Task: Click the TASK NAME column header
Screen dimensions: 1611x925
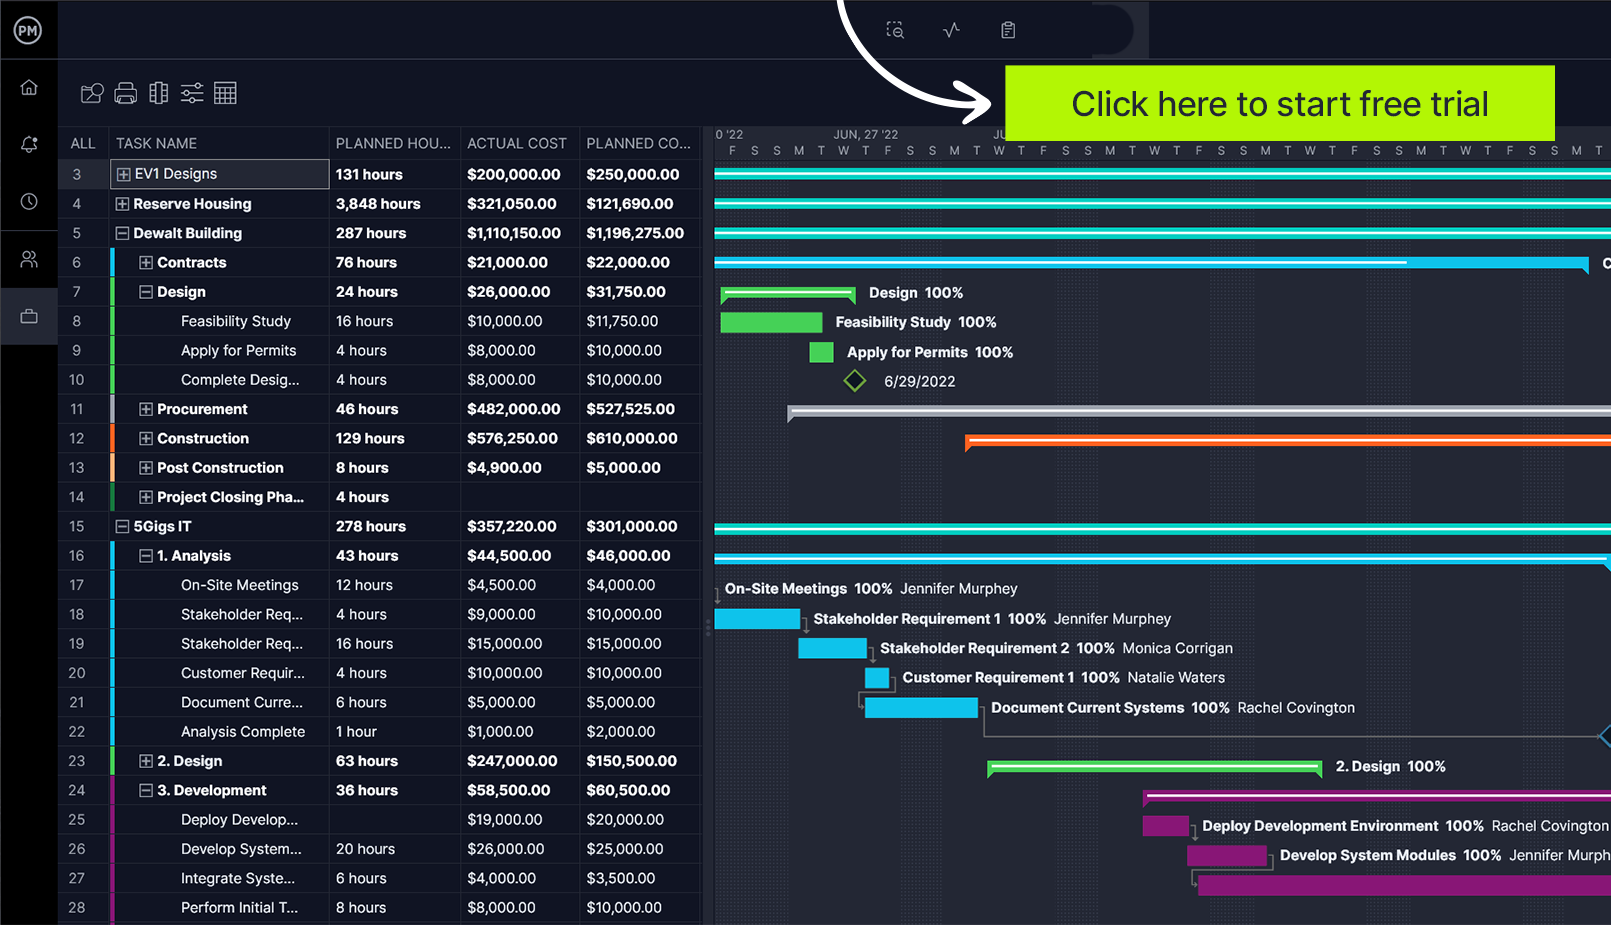Action: point(156,143)
